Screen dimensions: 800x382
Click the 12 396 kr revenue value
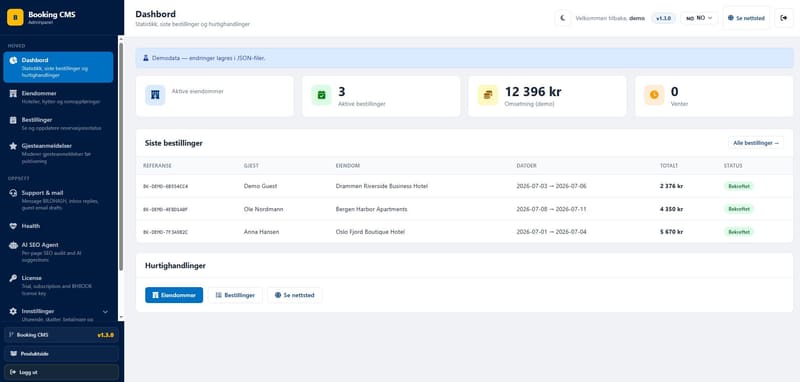533,92
